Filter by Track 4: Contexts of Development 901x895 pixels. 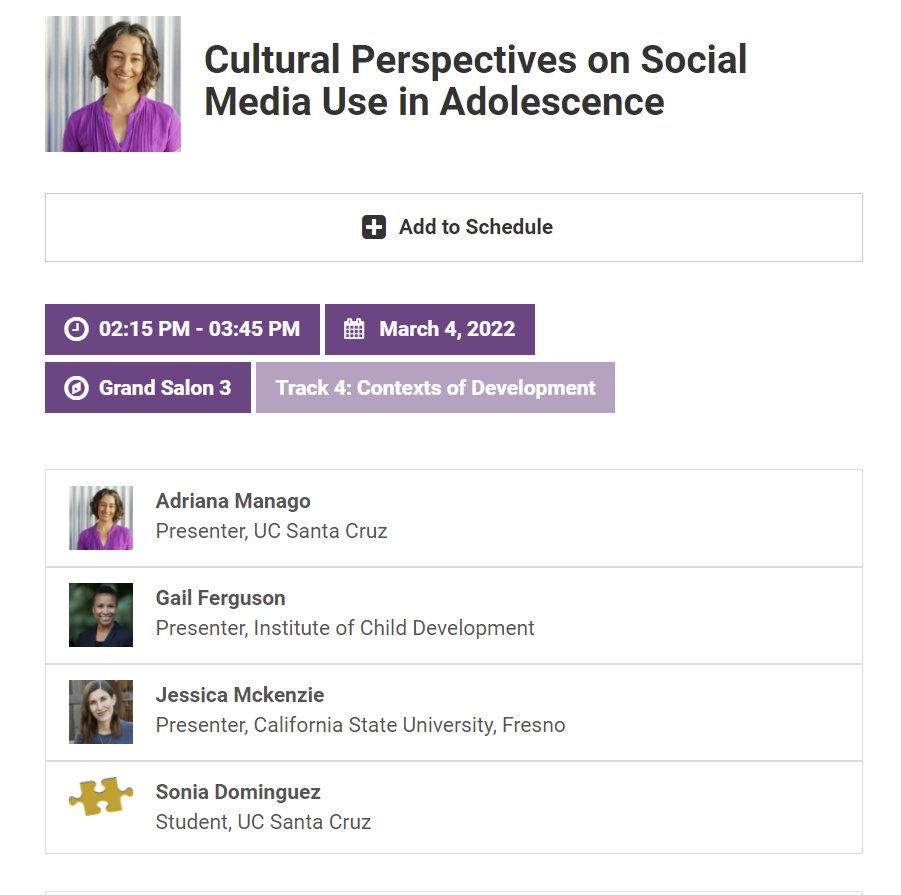[x=435, y=388]
